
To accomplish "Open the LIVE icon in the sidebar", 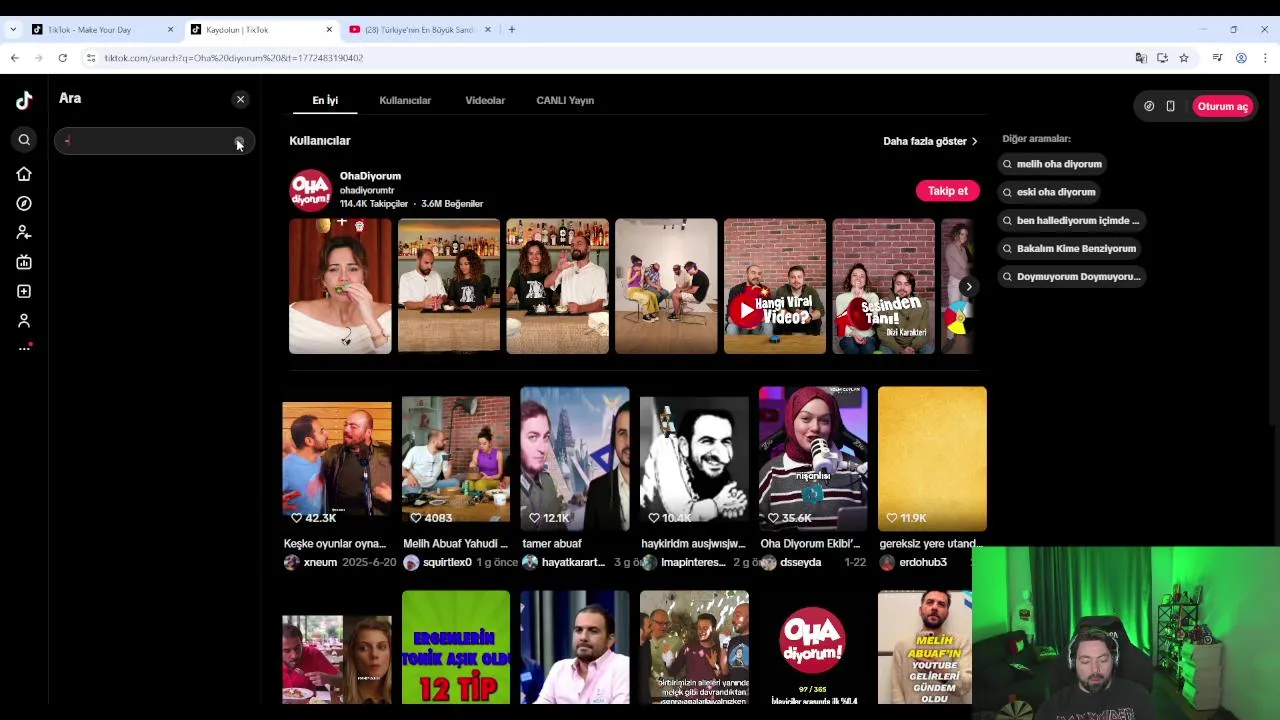I will [24, 262].
